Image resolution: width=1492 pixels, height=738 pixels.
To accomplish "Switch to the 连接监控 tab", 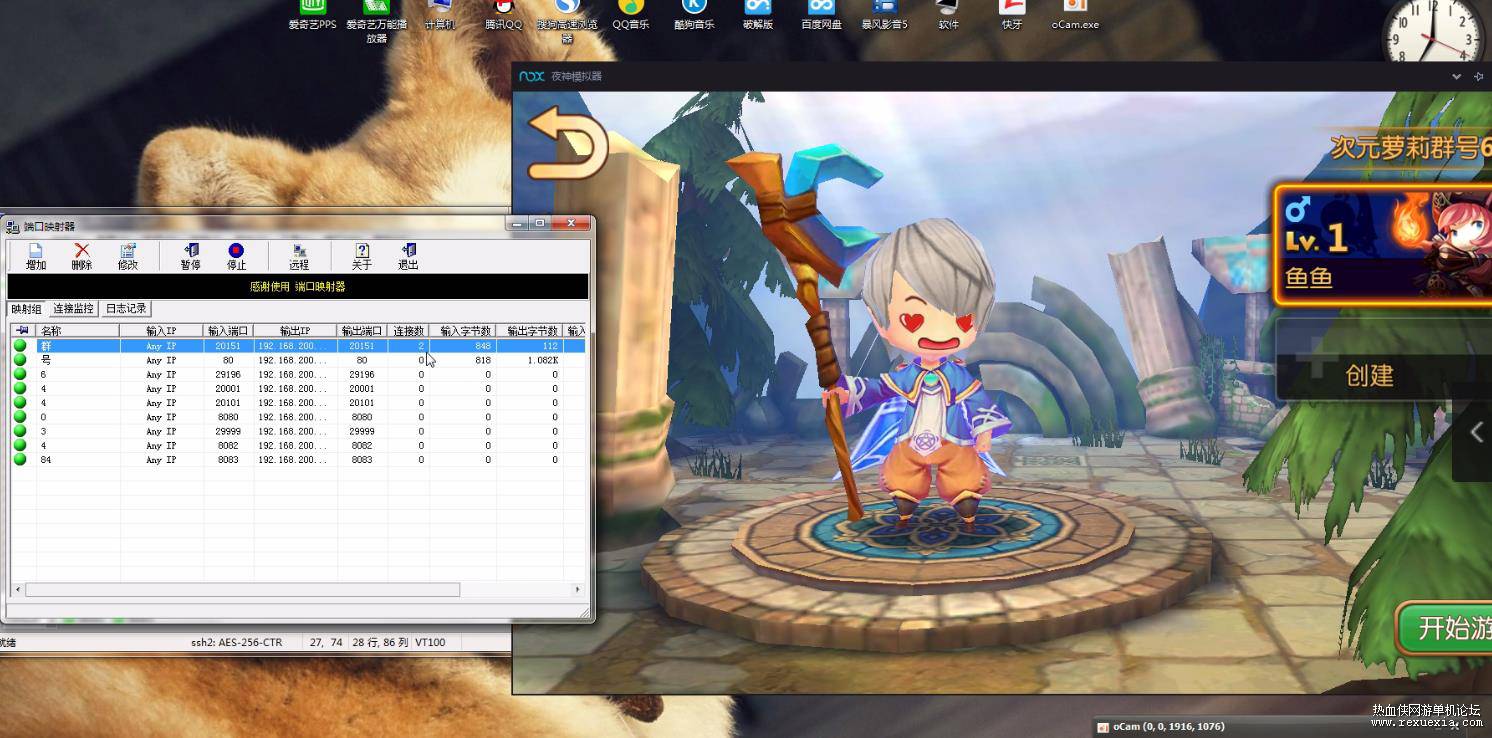I will tap(73, 309).
